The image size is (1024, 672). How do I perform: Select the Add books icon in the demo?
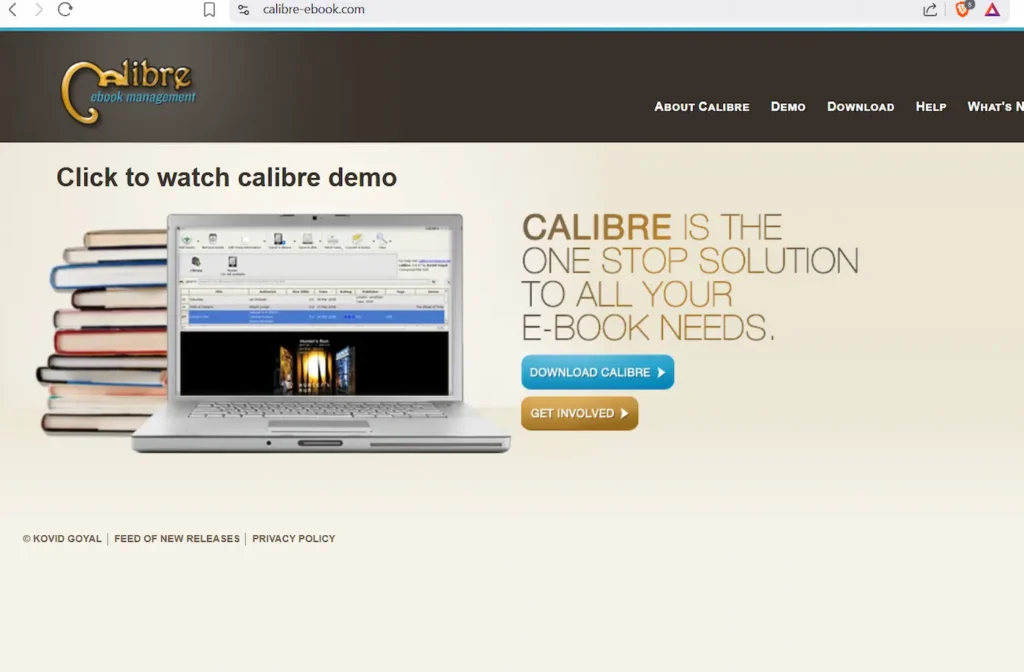[x=186, y=238]
